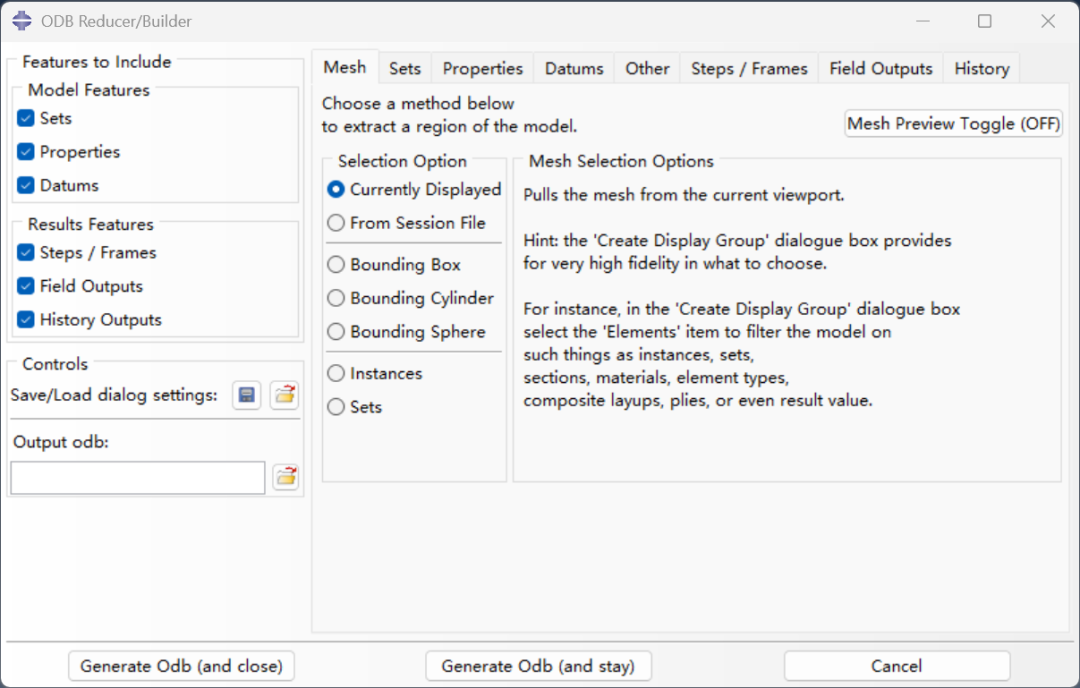This screenshot has height=688, width=1080.
Task: Pick the Bounding Sphere option
Action: pos(336,332)
